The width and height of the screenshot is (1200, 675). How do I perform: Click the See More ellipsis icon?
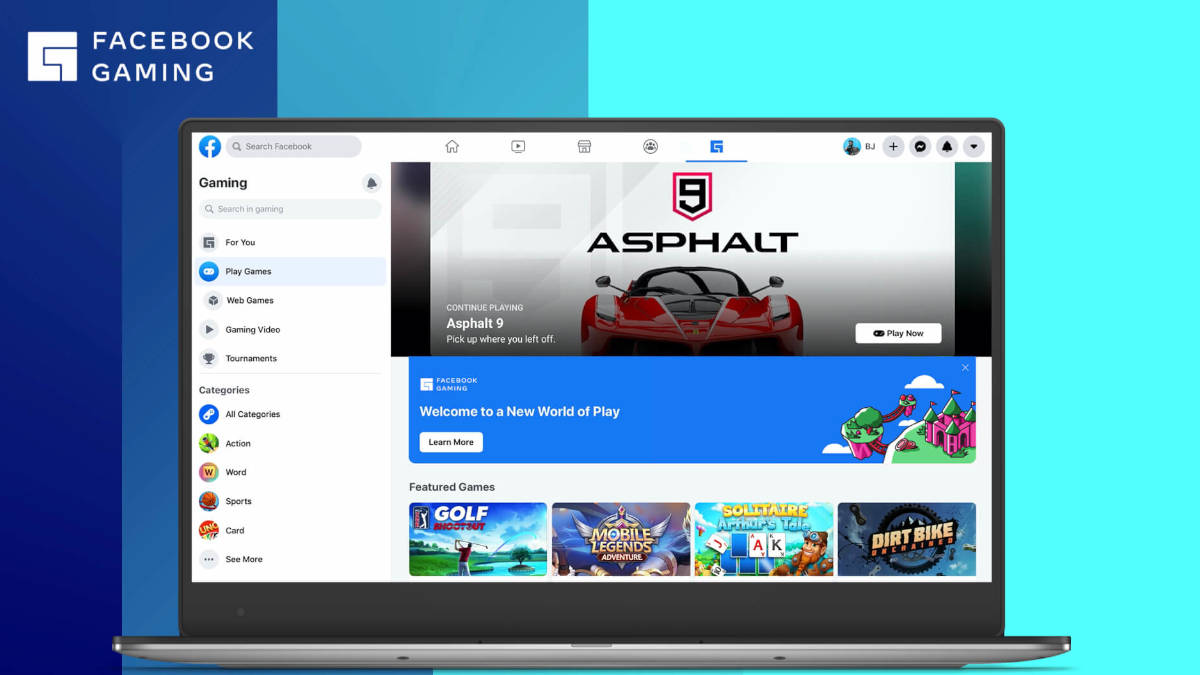pos(209,559)
